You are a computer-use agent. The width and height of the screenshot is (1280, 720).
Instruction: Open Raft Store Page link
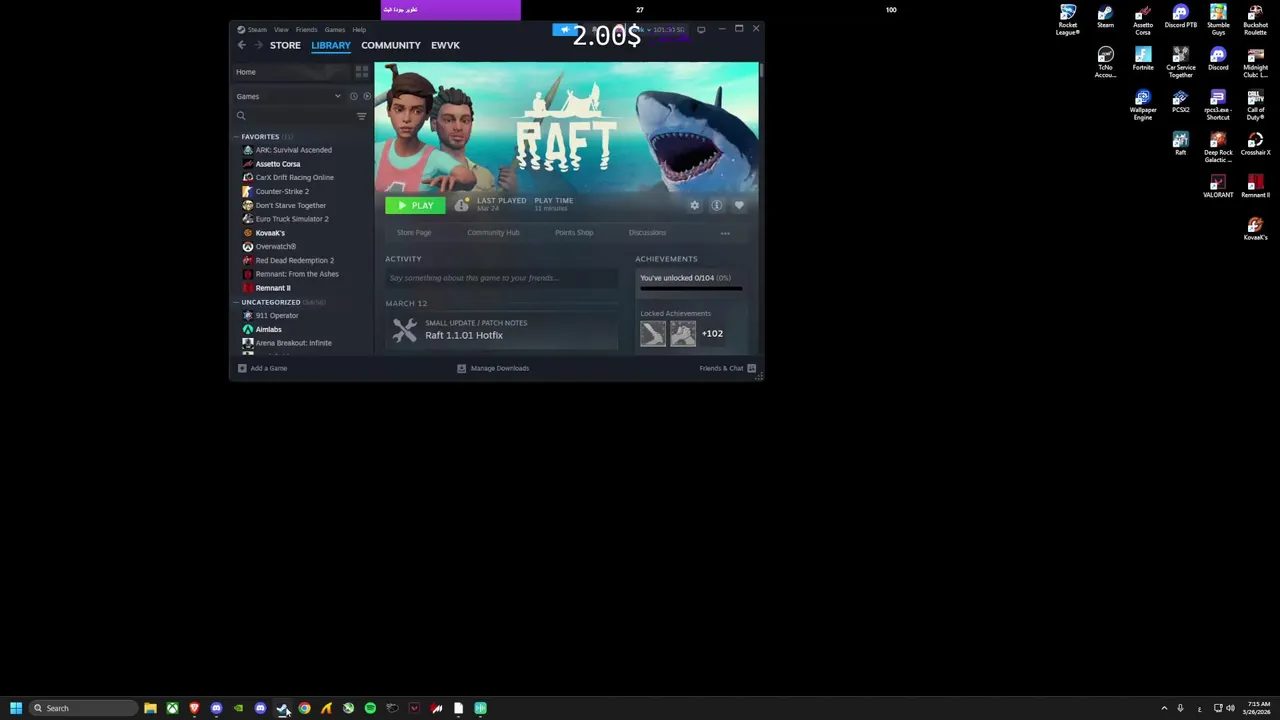(414, 233)
